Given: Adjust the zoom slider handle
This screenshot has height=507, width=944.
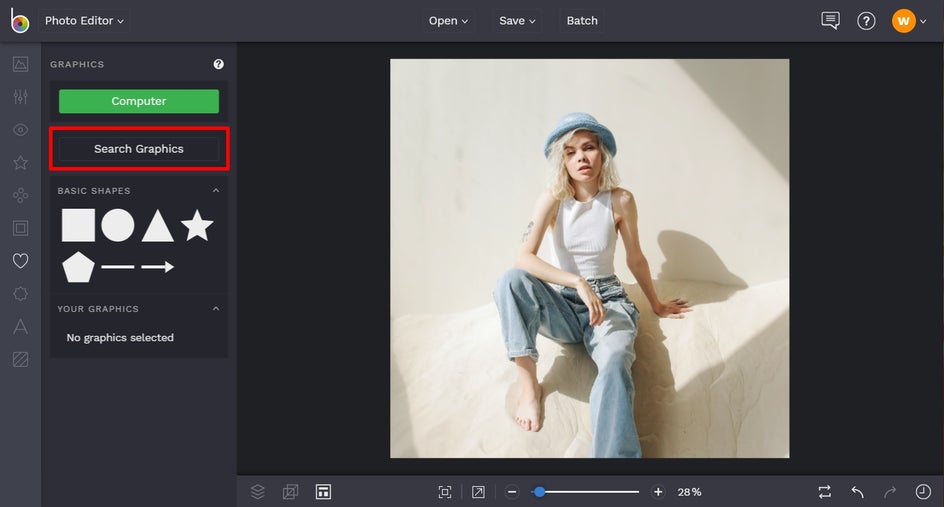Looking at the screenshot, I should [539, 492].
